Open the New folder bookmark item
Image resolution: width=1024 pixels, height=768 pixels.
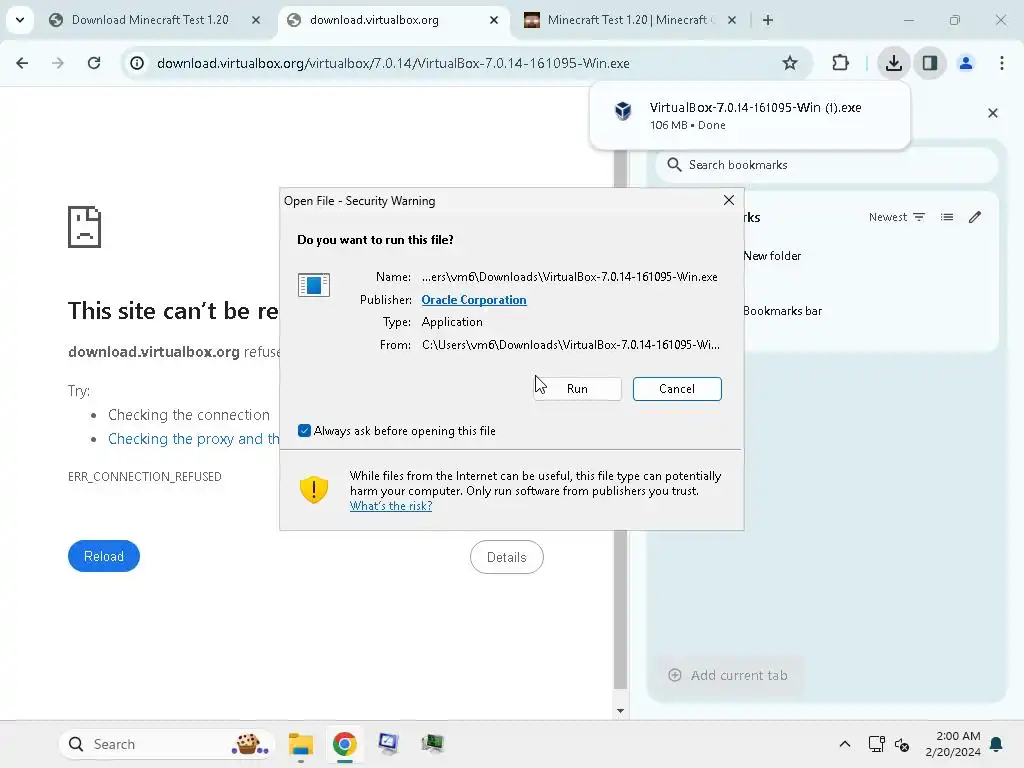[772, 256]
